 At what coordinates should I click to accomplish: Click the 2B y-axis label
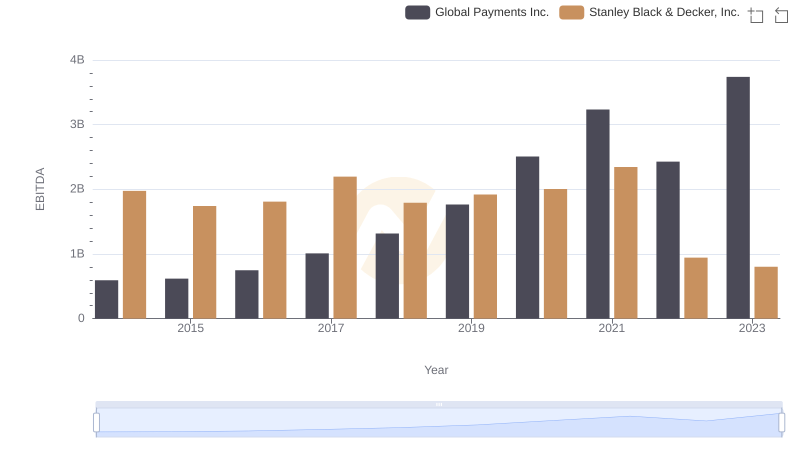click(77, 189)
